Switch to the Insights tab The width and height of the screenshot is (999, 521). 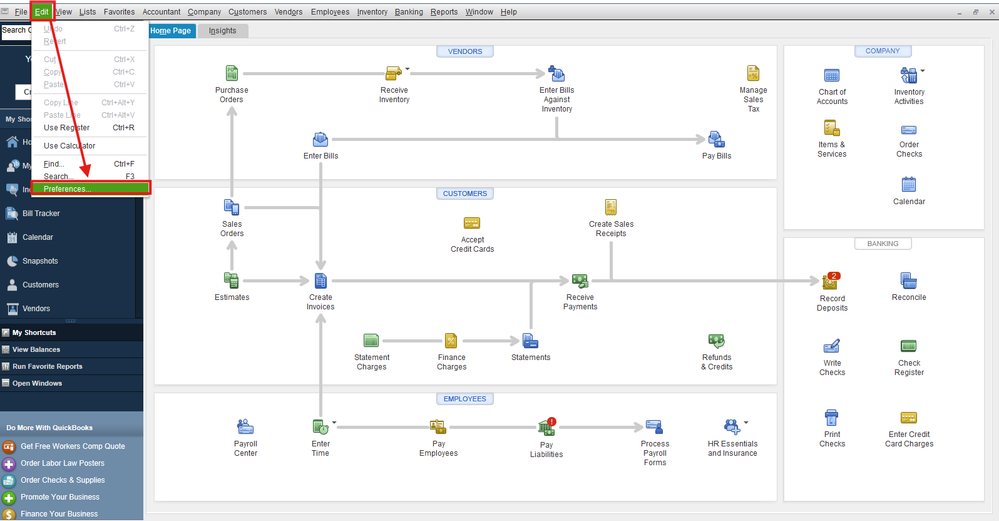[222, 31]
